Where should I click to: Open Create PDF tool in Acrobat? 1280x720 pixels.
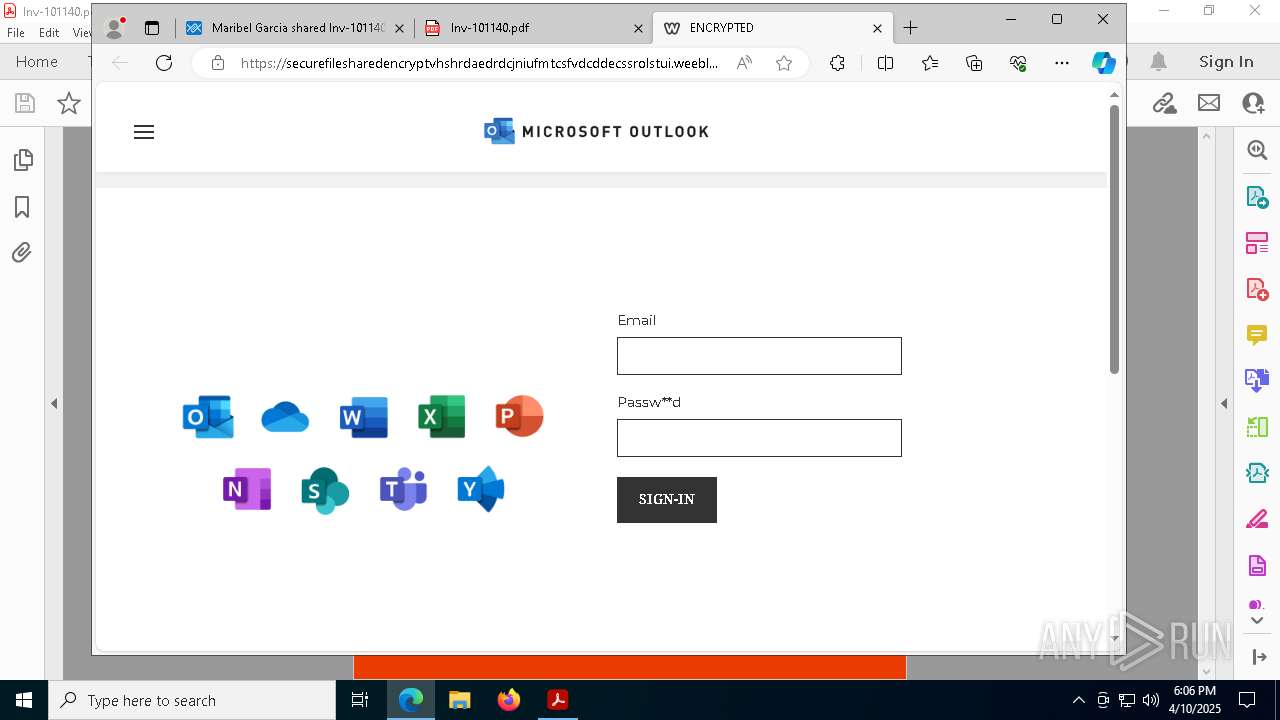click(x=1257, y=289)
